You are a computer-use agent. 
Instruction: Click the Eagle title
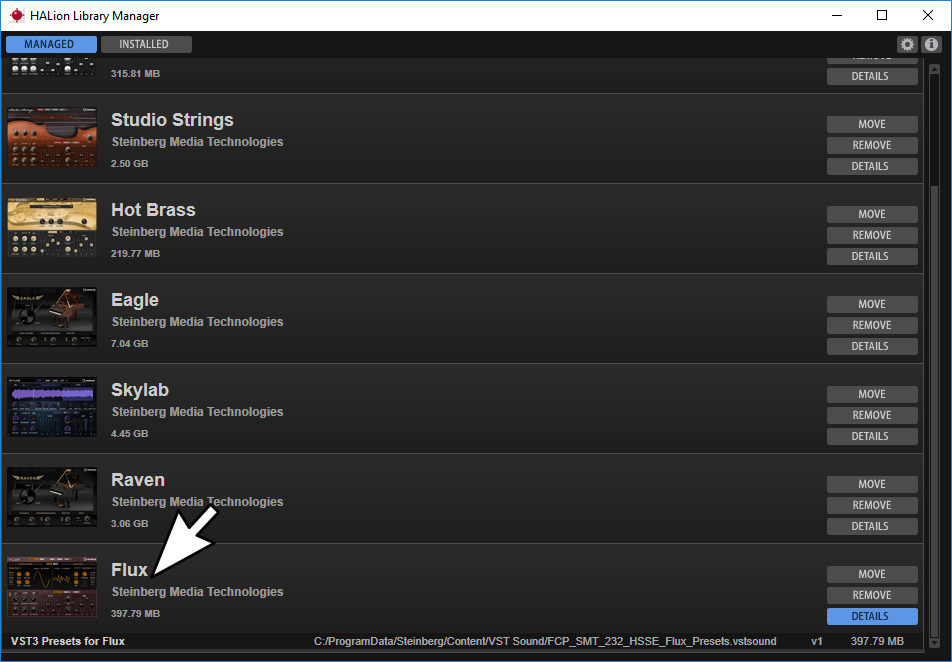(x=135, y=301)
